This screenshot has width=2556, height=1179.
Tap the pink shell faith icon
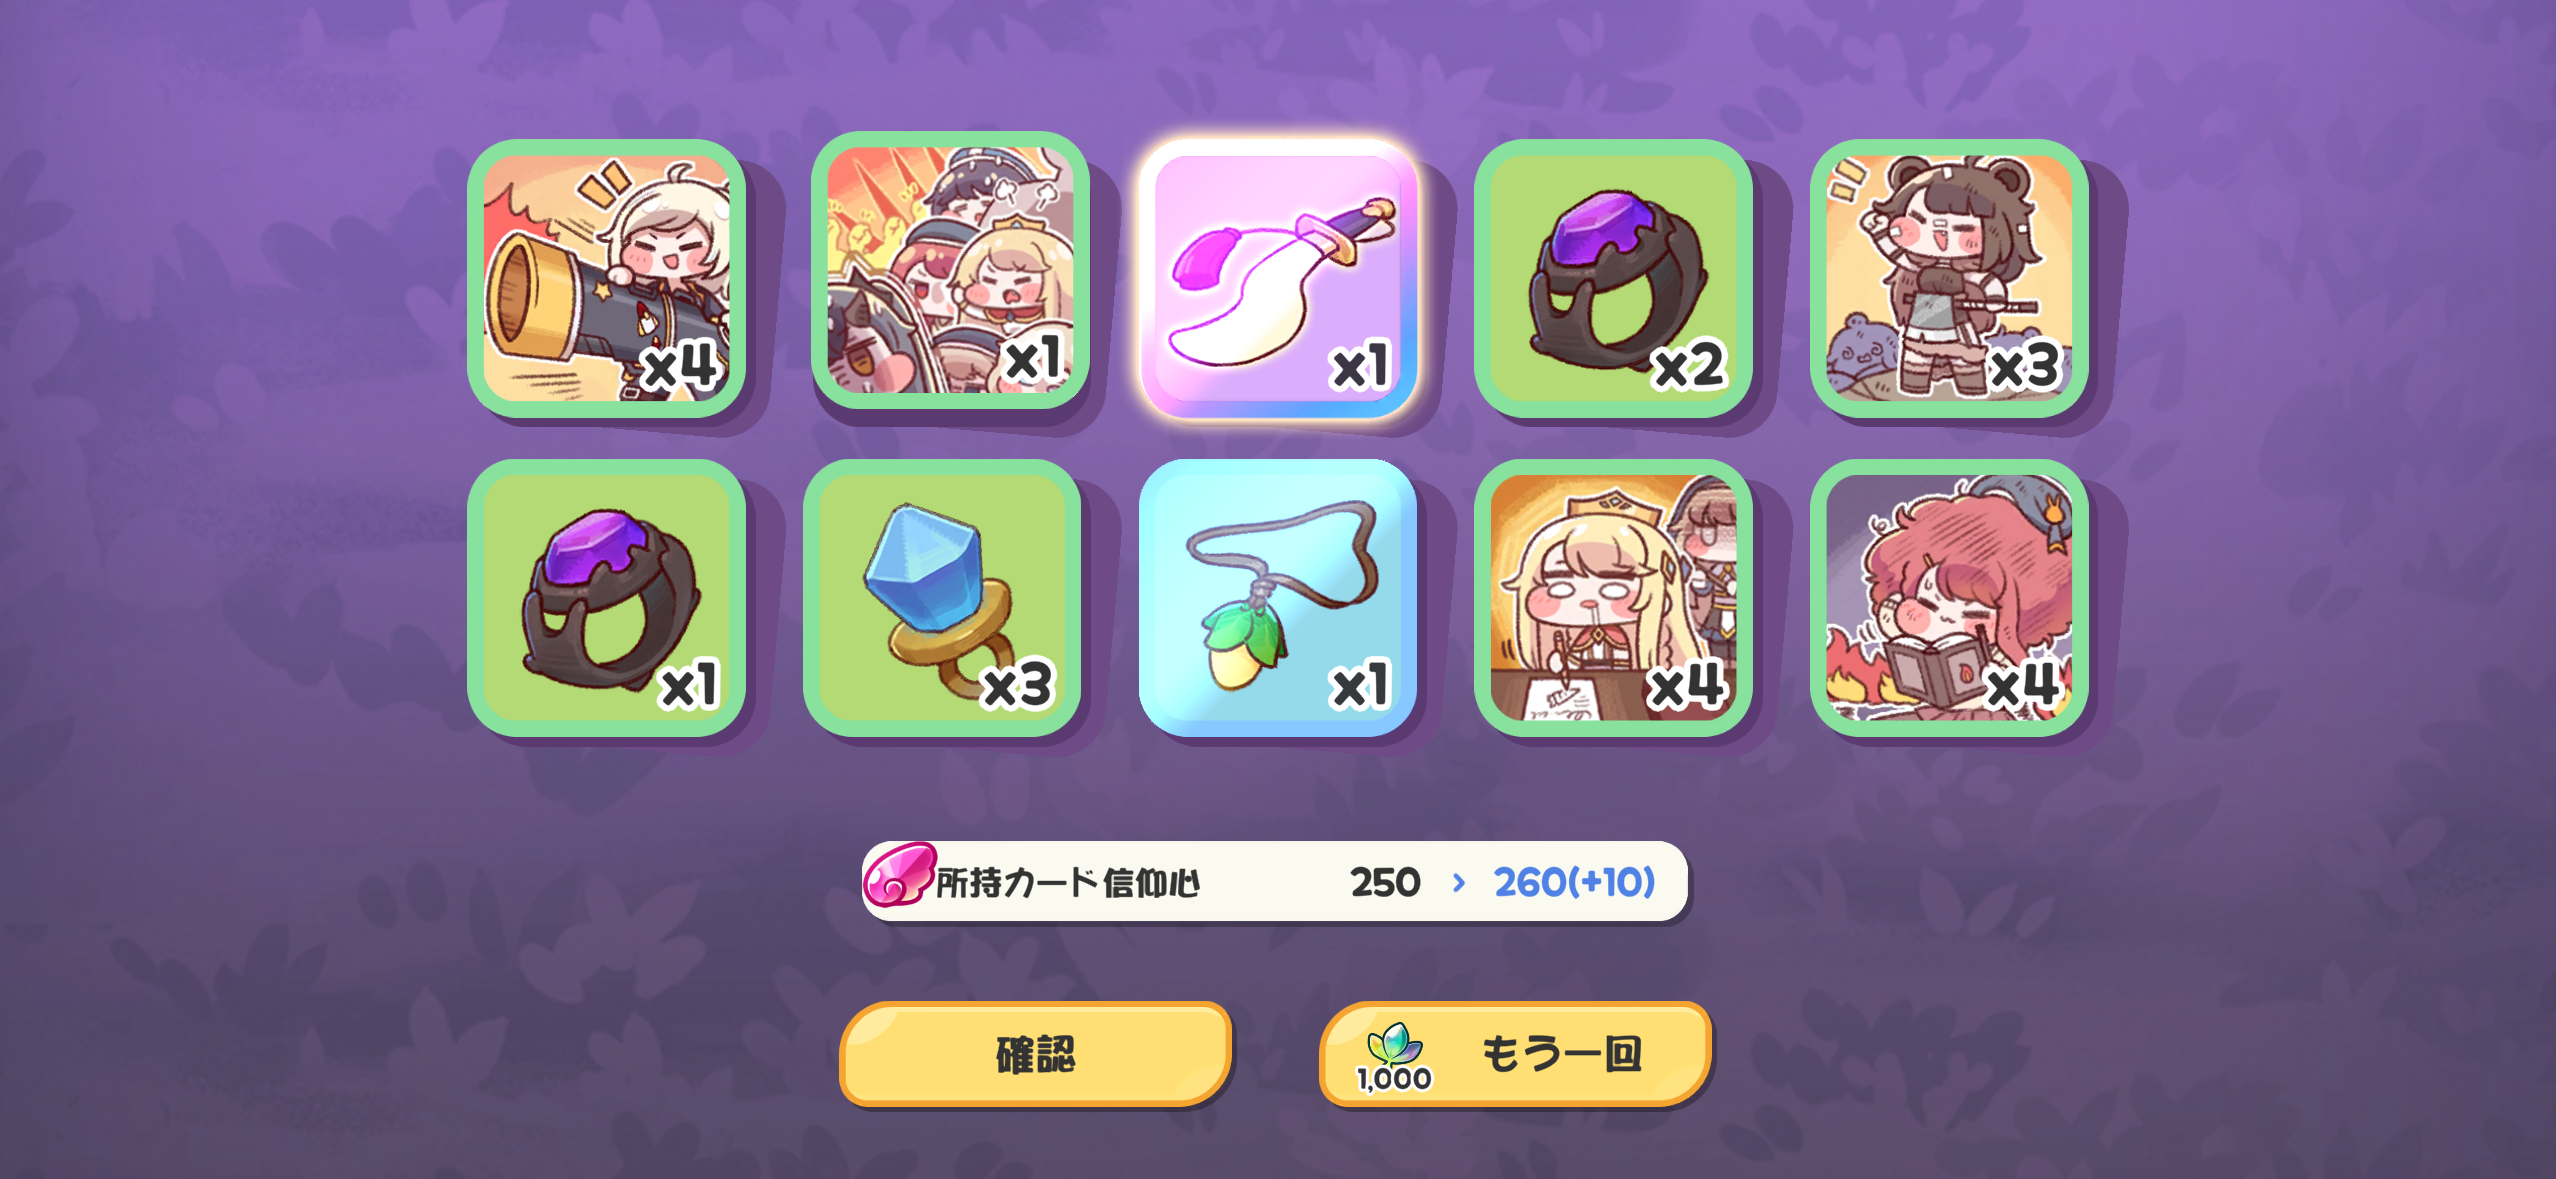pyautogui.click(x=899, y=875)
